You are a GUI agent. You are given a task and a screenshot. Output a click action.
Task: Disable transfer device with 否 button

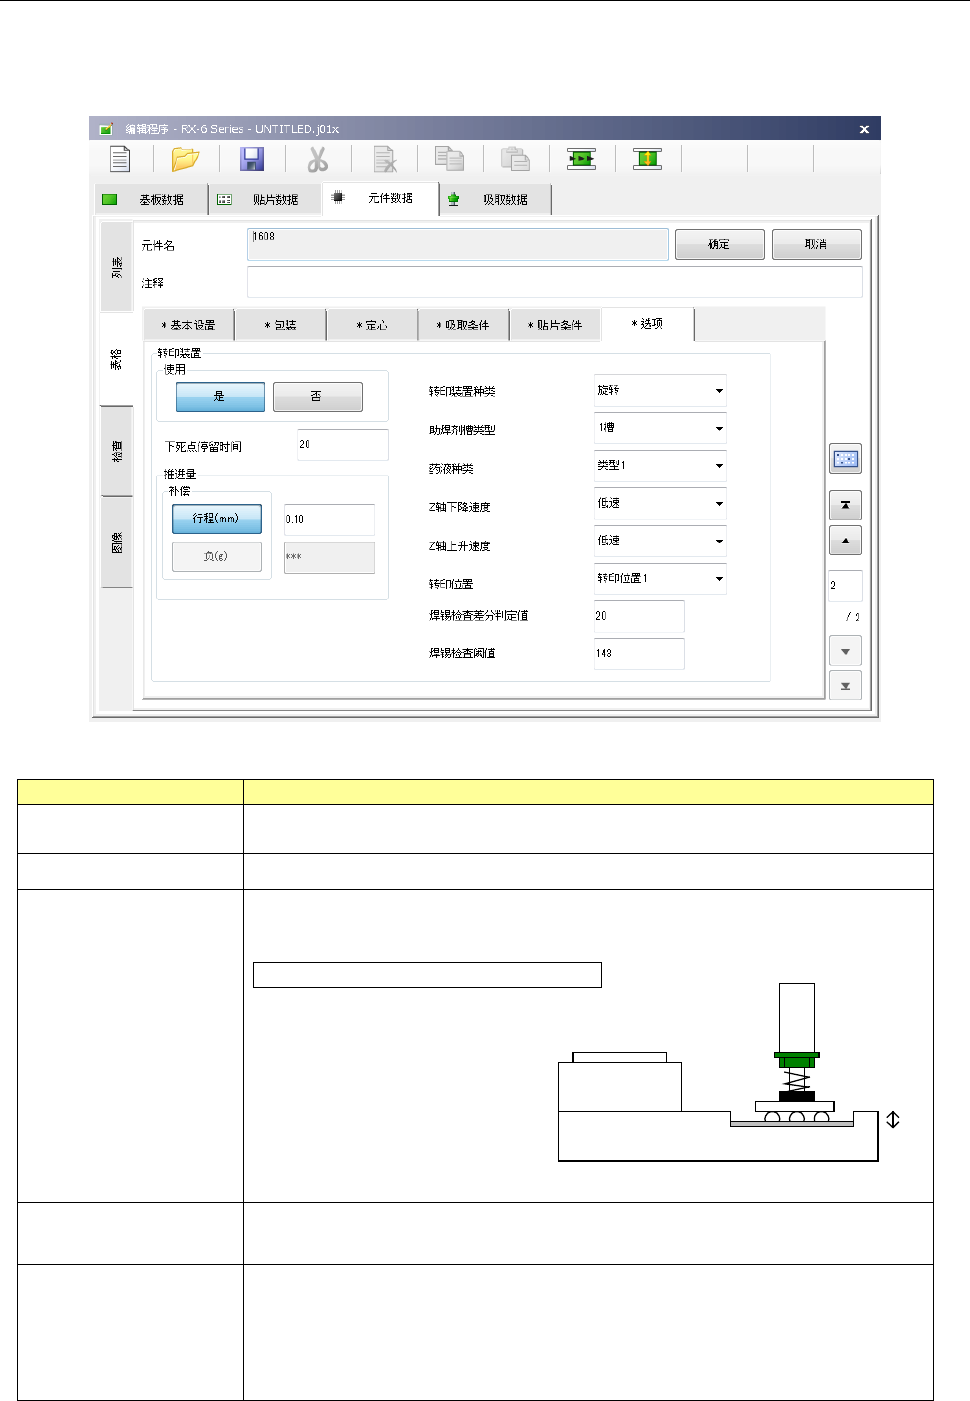(317, 397)
